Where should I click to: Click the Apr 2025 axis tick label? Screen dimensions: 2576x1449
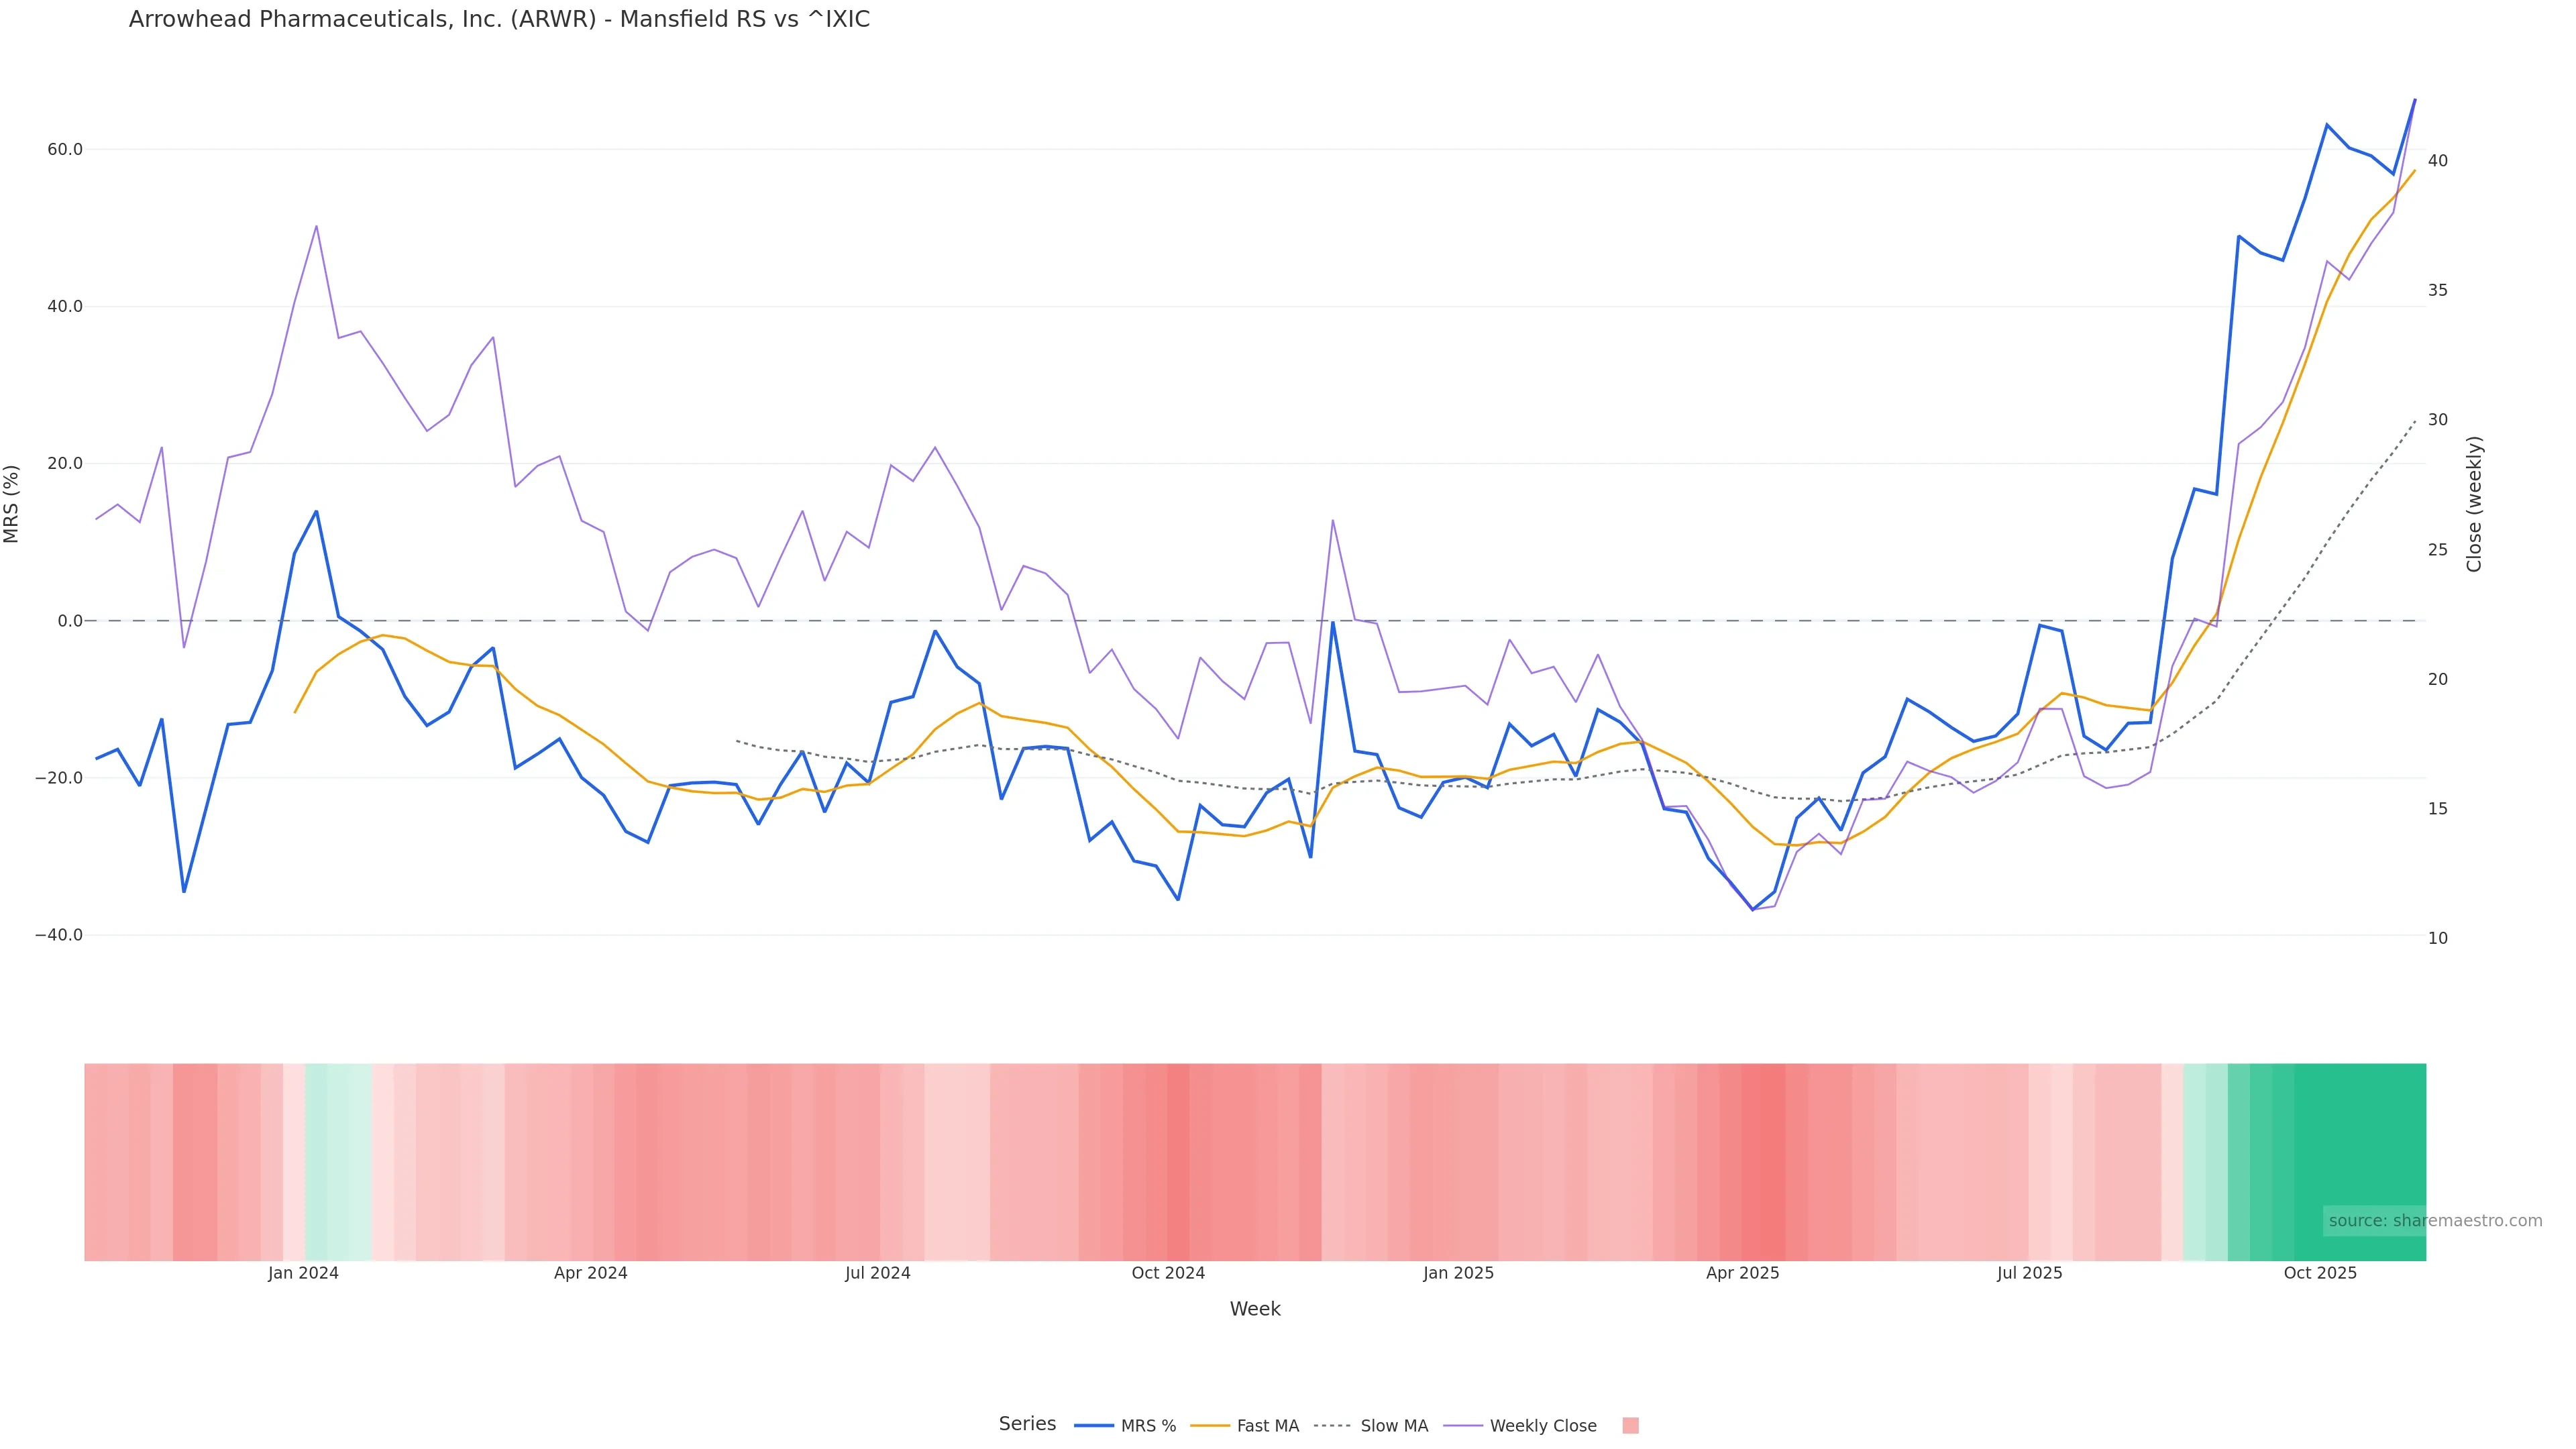tap(1743, 1273)
